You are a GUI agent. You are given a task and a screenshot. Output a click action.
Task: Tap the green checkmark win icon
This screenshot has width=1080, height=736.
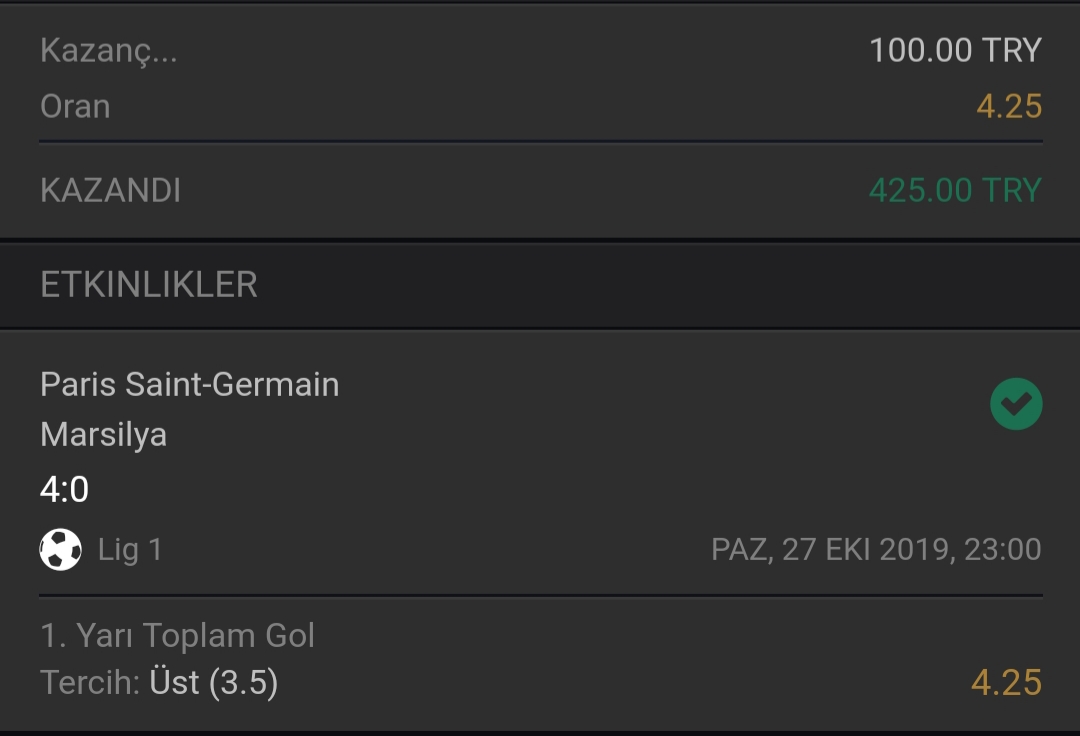(x=1016, y=404)
